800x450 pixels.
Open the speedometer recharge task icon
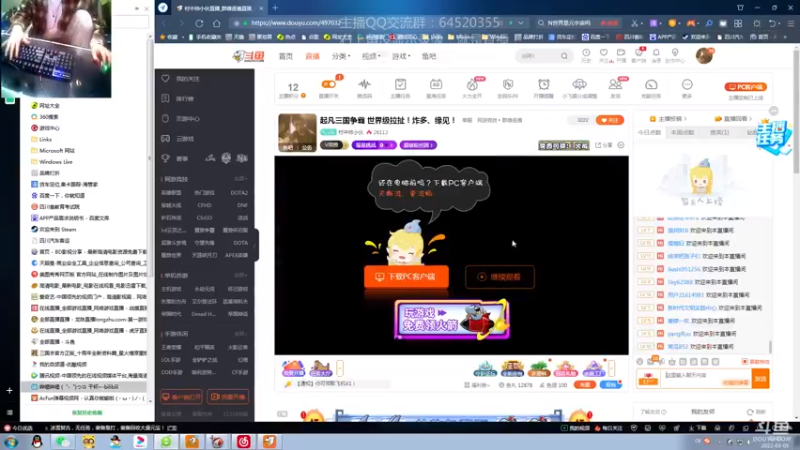651,87
